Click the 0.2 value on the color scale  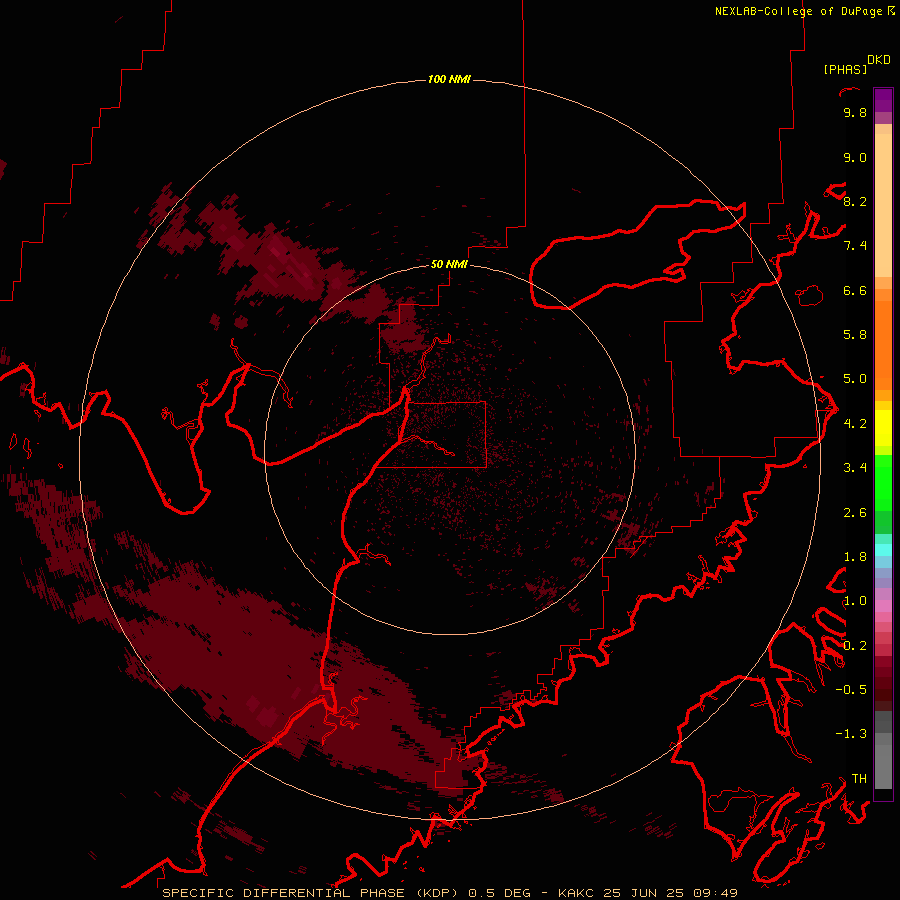[855, 646]
